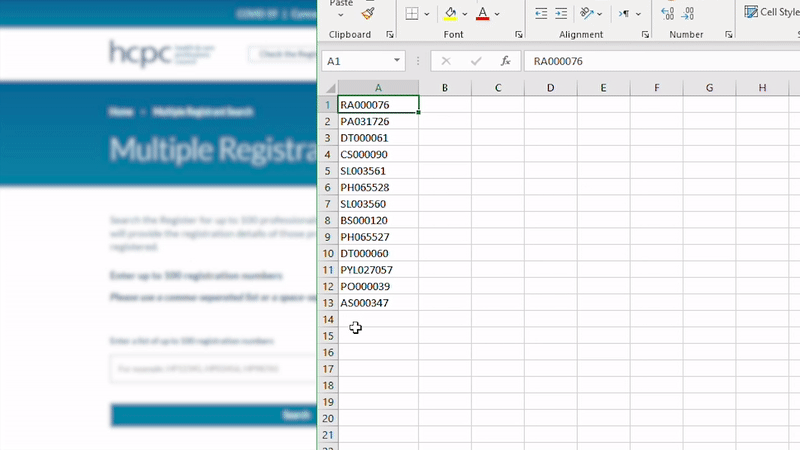
Task: Apply red Font Color button
Action: tap(482, 13)
